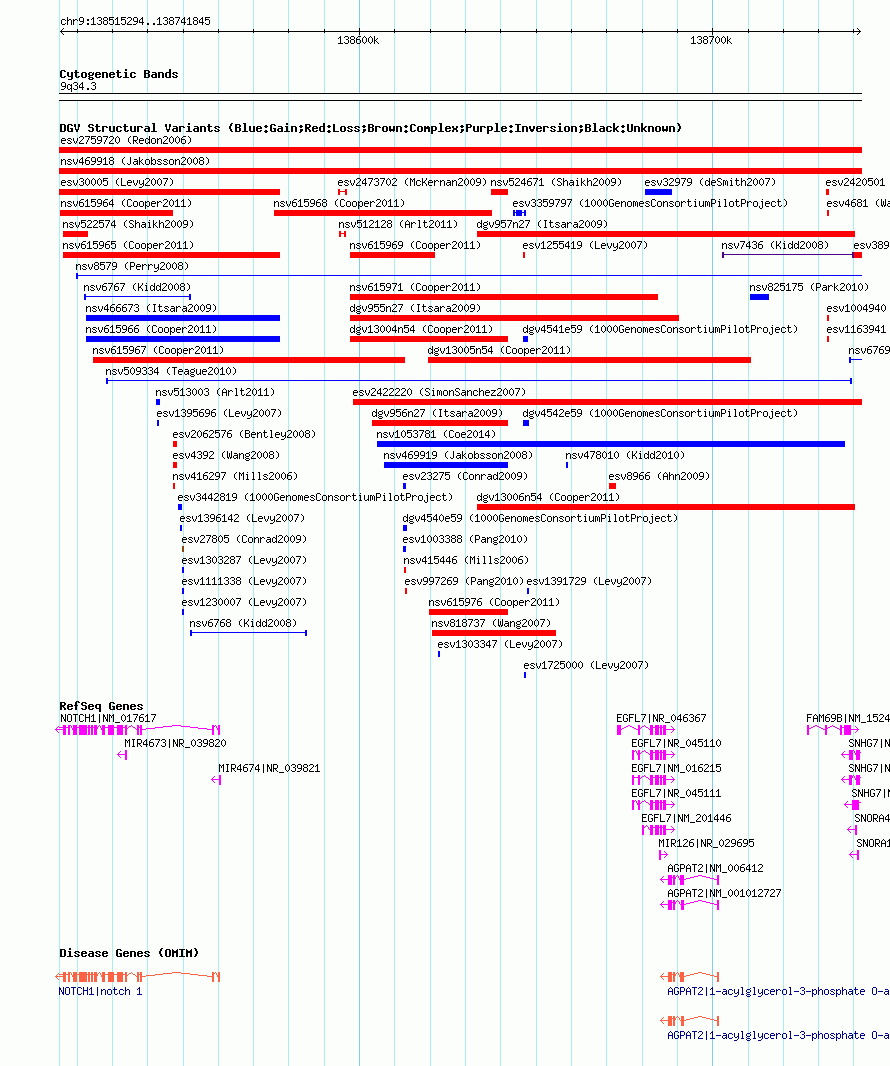Open the nsv478010 (Kidd2010) variant label

click(625, 456)
